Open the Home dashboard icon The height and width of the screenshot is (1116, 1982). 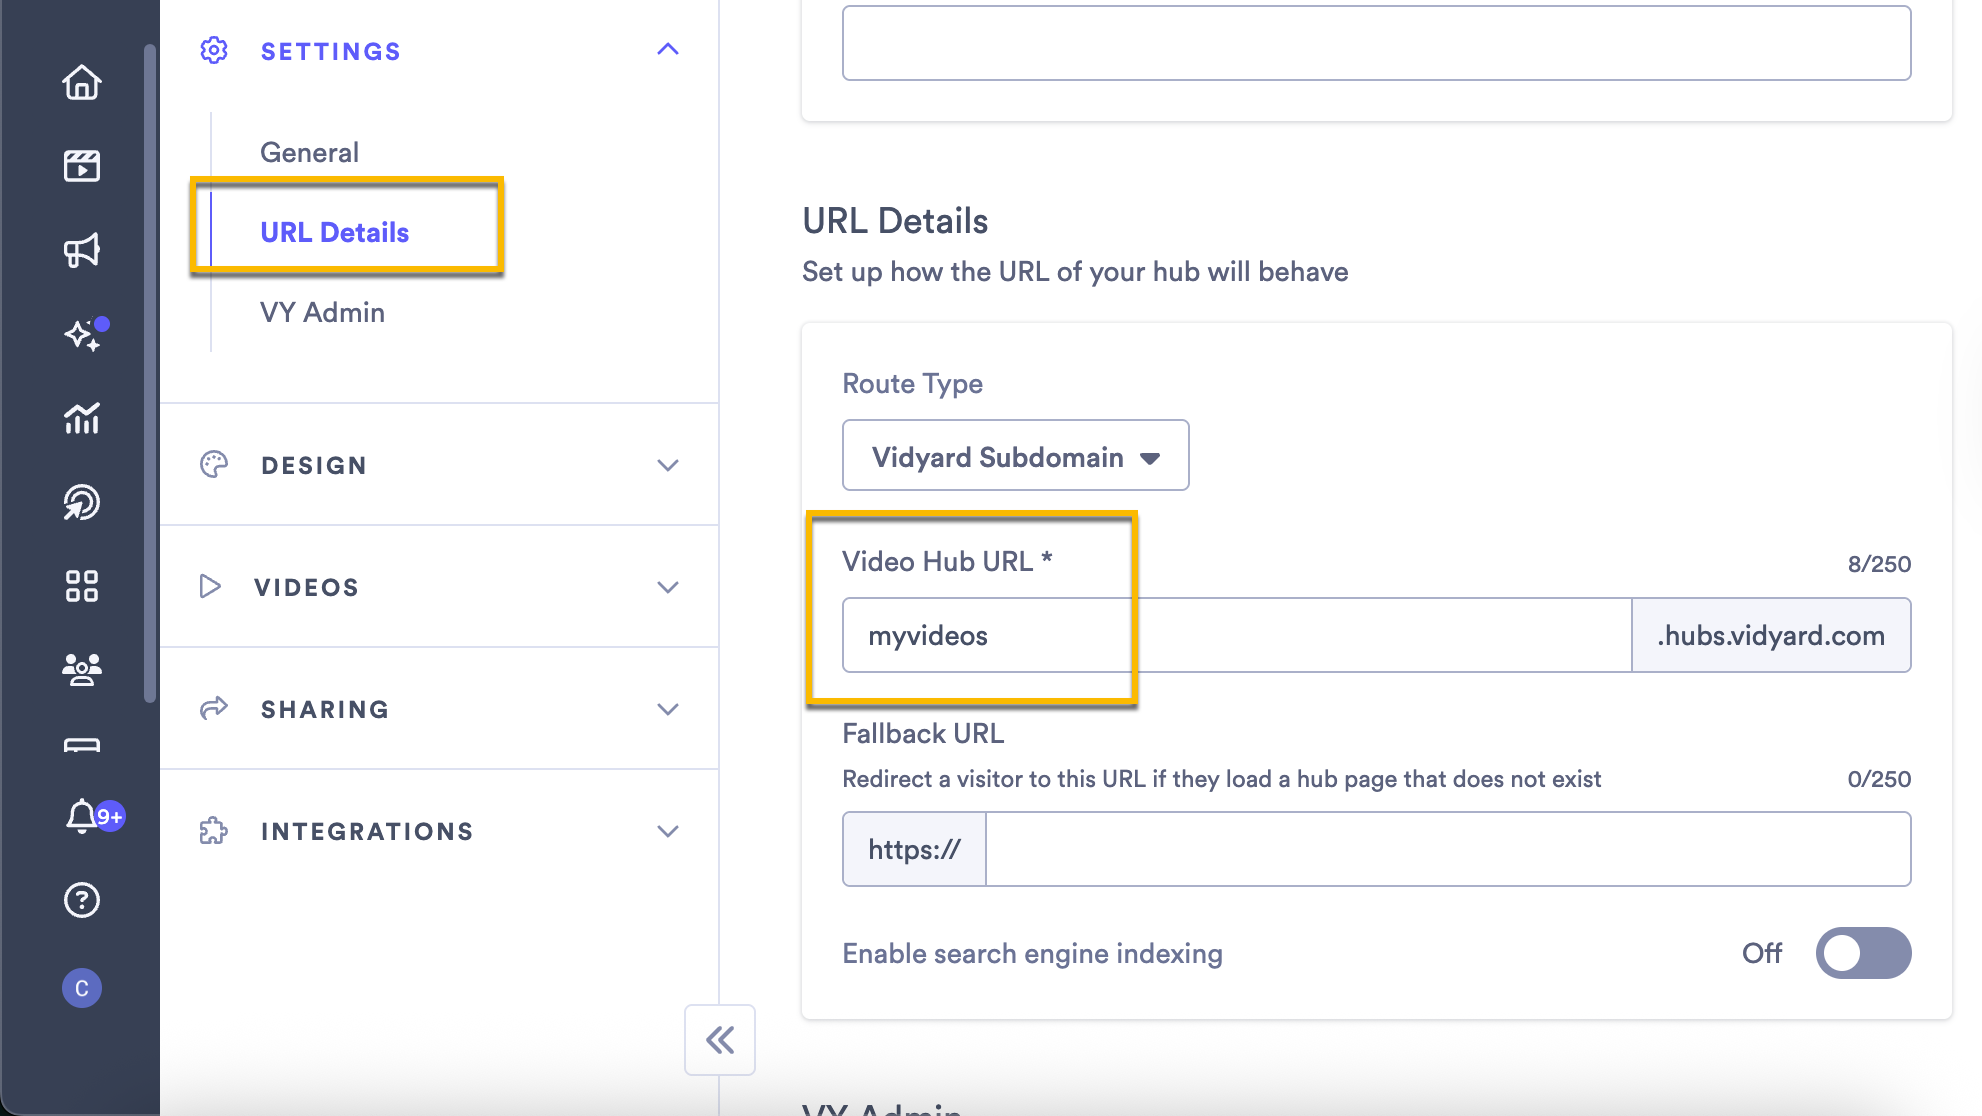(x=81, y=84)
